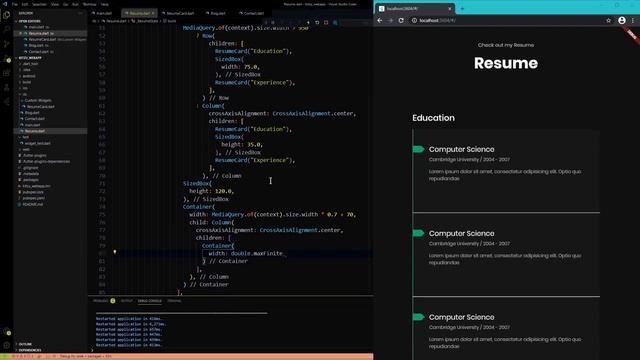
Task: Switch to the Problems panel tab
Action: click(x=104, y=301)
